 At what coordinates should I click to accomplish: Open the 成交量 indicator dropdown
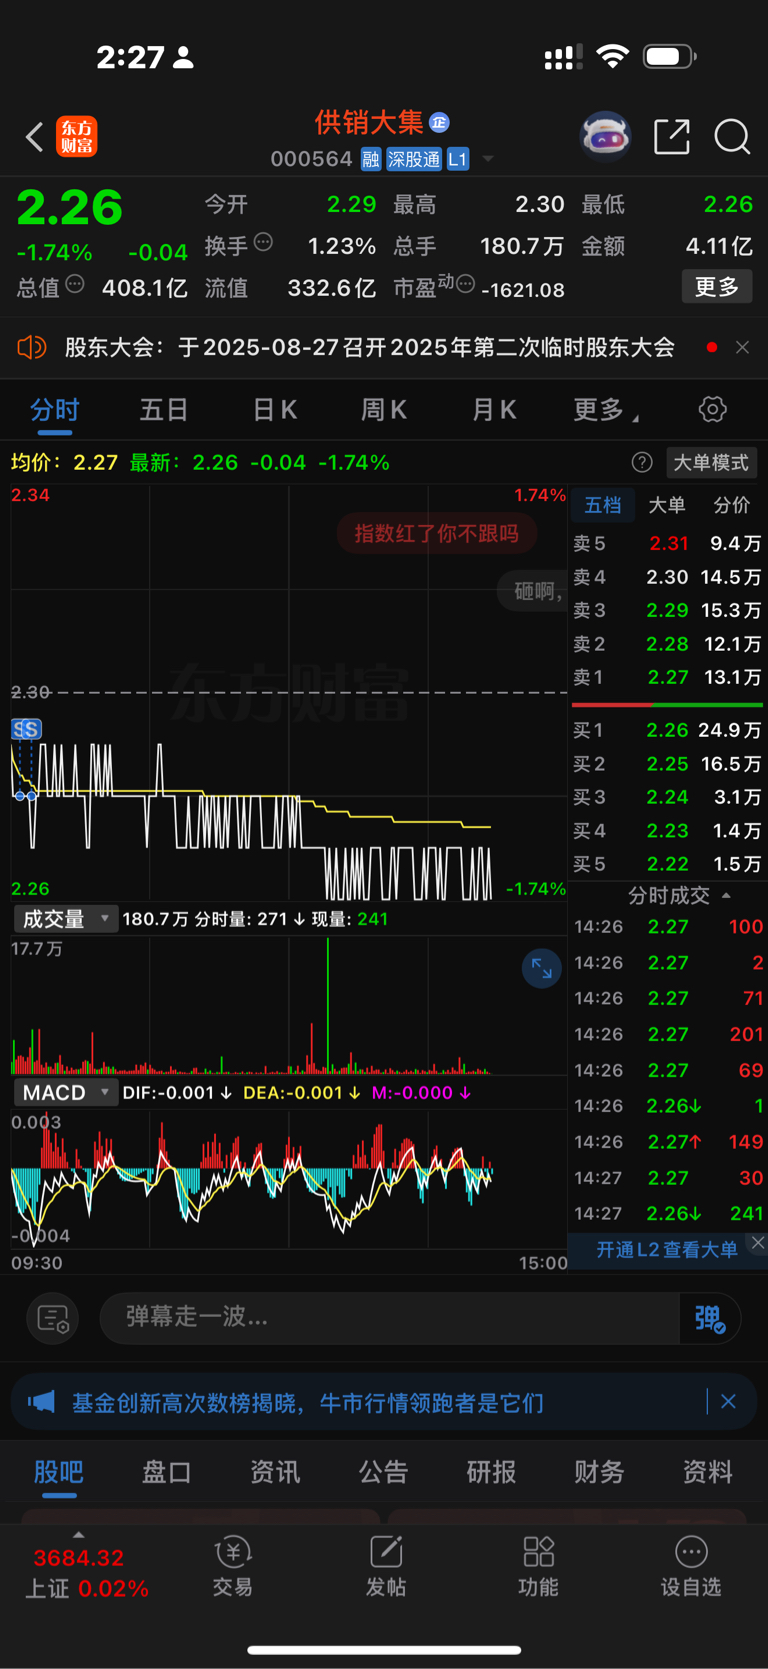click(x=66, y=919)
